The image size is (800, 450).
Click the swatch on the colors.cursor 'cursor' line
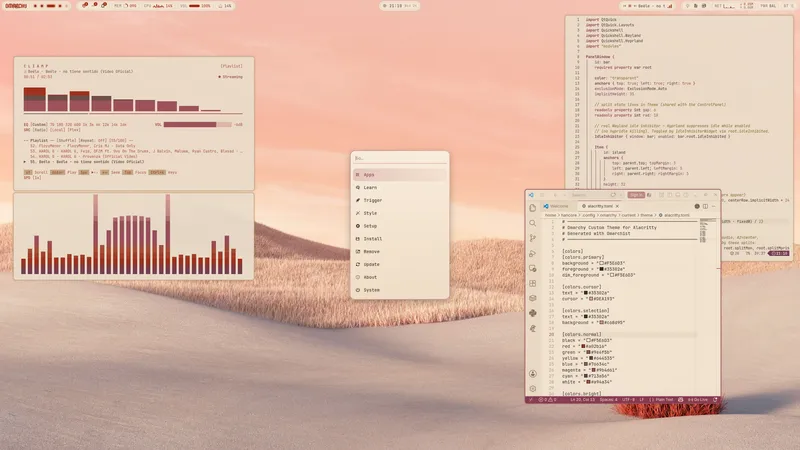coord(591,298)
